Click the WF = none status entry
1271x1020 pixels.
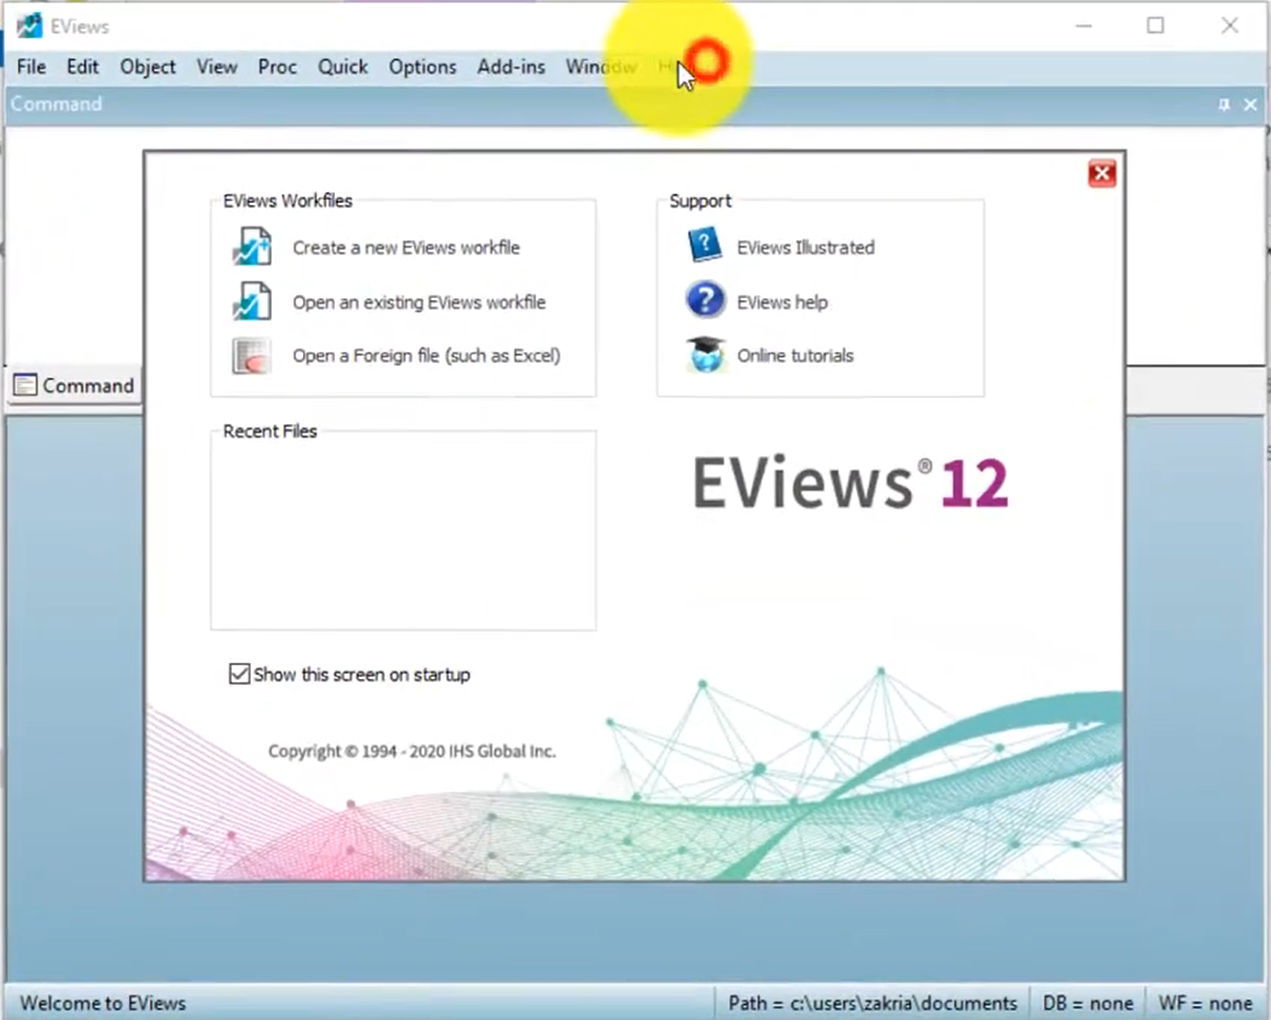pyautogui.click(x=1205, y=1003)
